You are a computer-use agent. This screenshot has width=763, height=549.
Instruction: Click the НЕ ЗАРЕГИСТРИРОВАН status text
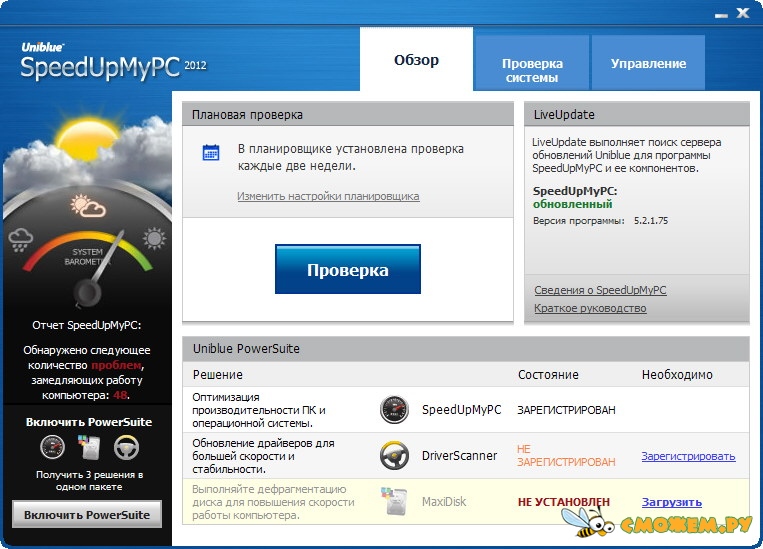(566, 456)
